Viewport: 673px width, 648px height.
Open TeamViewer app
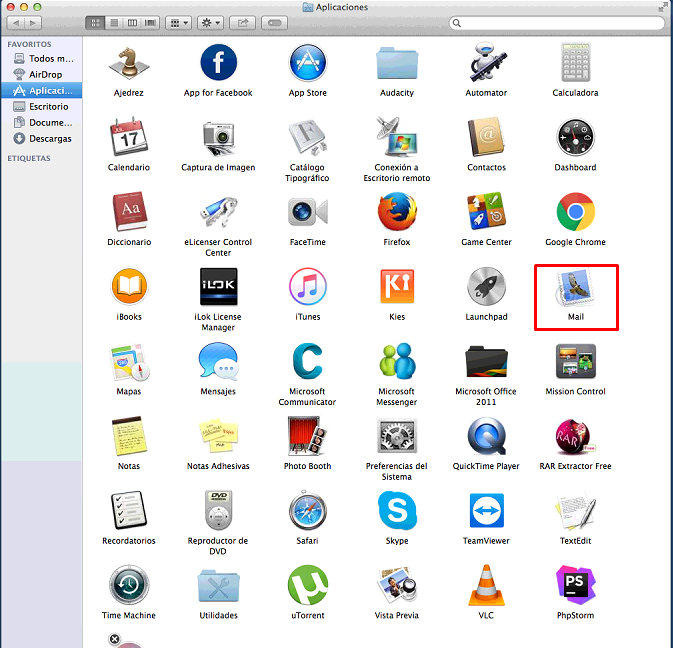point(486,511)
